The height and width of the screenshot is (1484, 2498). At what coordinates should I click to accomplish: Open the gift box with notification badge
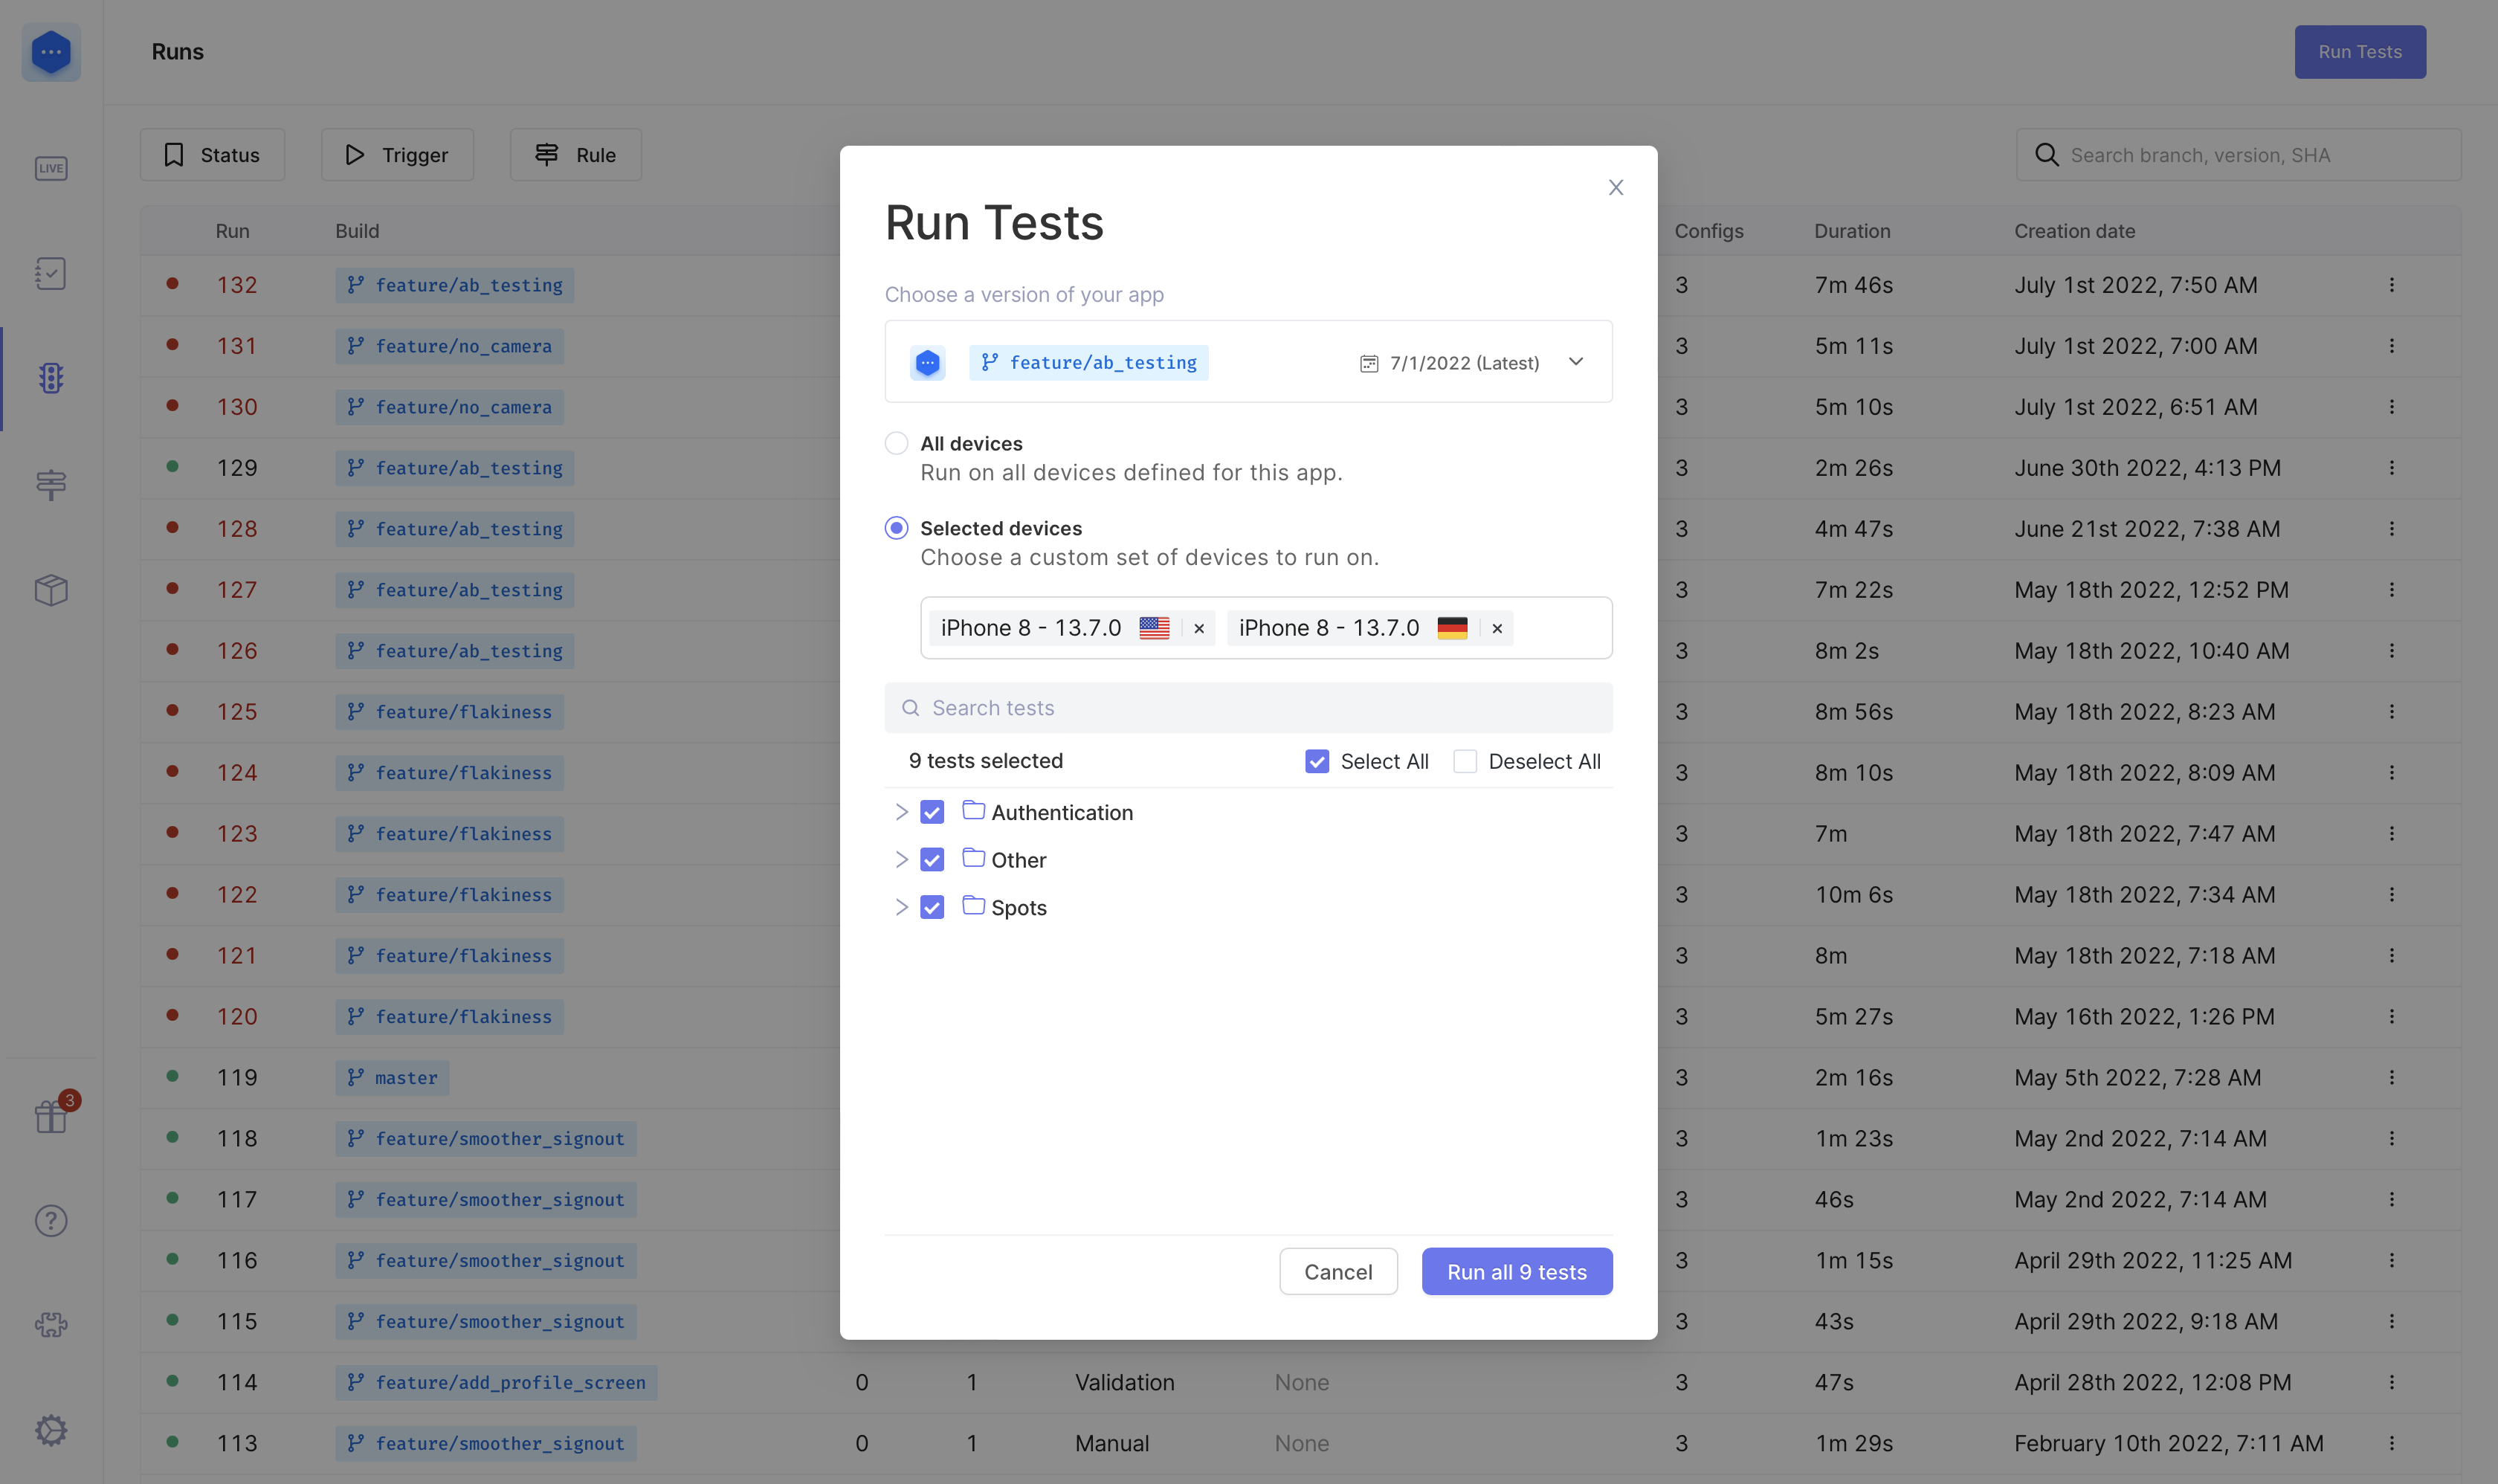click(51, 1116)
